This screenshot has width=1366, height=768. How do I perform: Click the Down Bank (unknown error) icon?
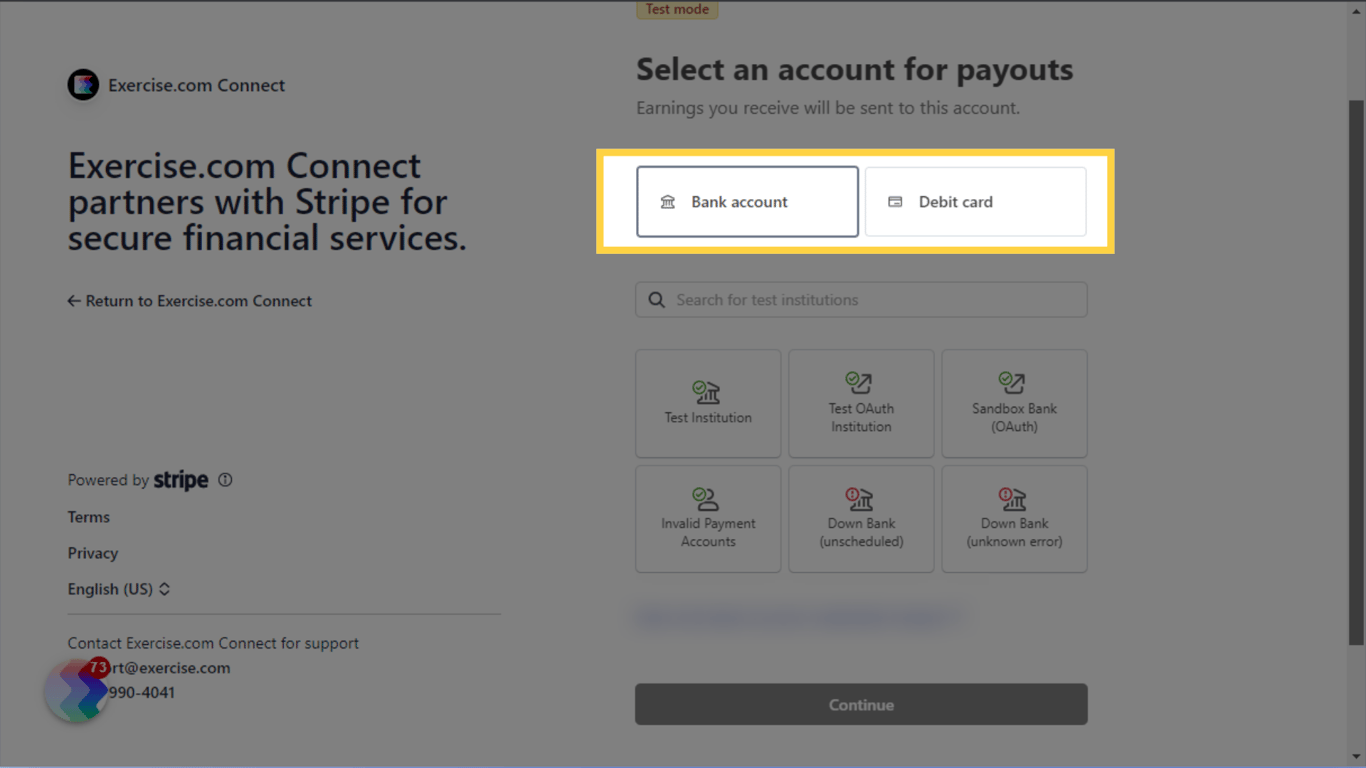tap(1014, 499)
